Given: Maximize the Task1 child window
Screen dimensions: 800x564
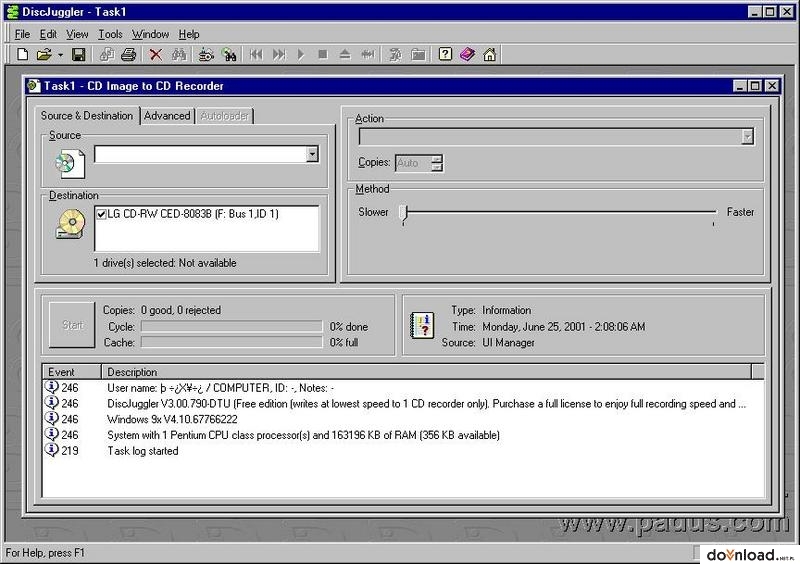Looking at the screenshot, I should click(756, 86).
